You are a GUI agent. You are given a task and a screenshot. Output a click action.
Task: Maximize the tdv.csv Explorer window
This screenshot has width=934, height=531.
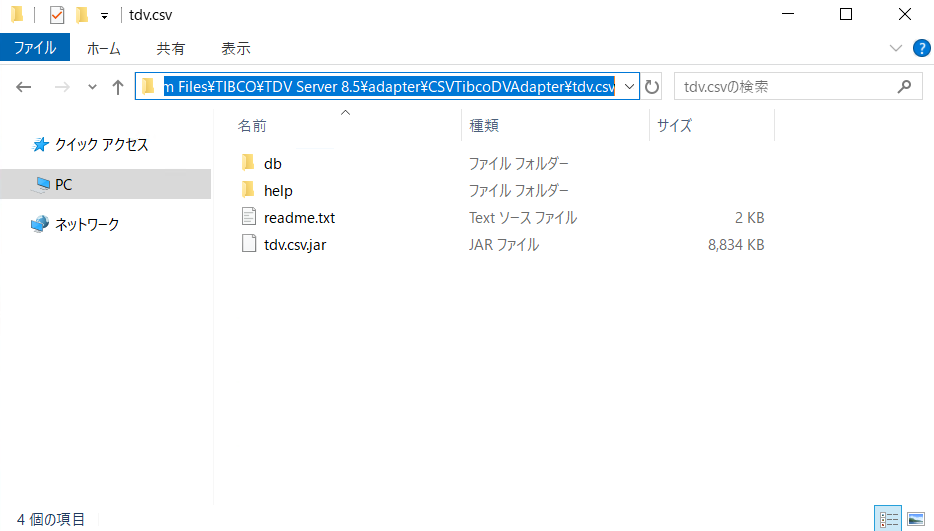coord(846,14)
